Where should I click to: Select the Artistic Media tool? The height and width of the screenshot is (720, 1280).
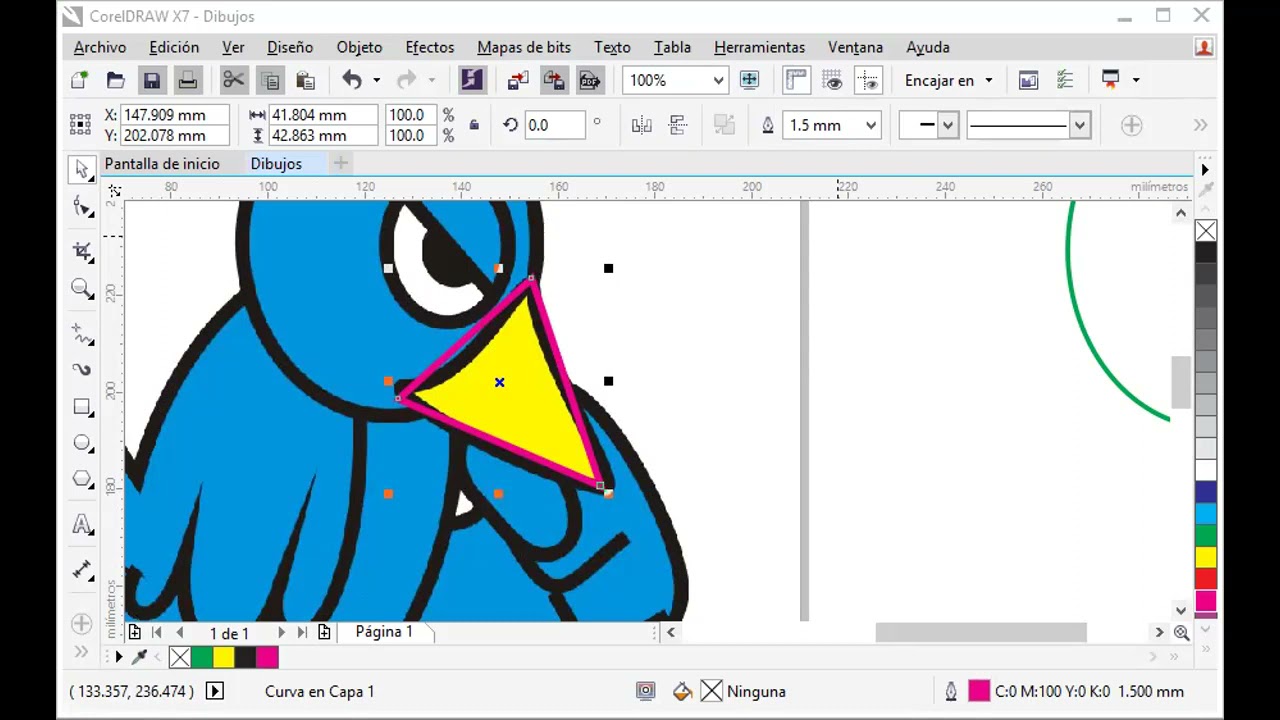tap(82, 370)
